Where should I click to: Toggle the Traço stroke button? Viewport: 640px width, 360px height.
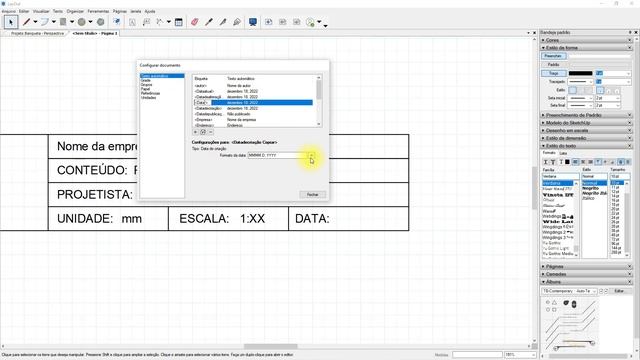(x=553, y=73)
